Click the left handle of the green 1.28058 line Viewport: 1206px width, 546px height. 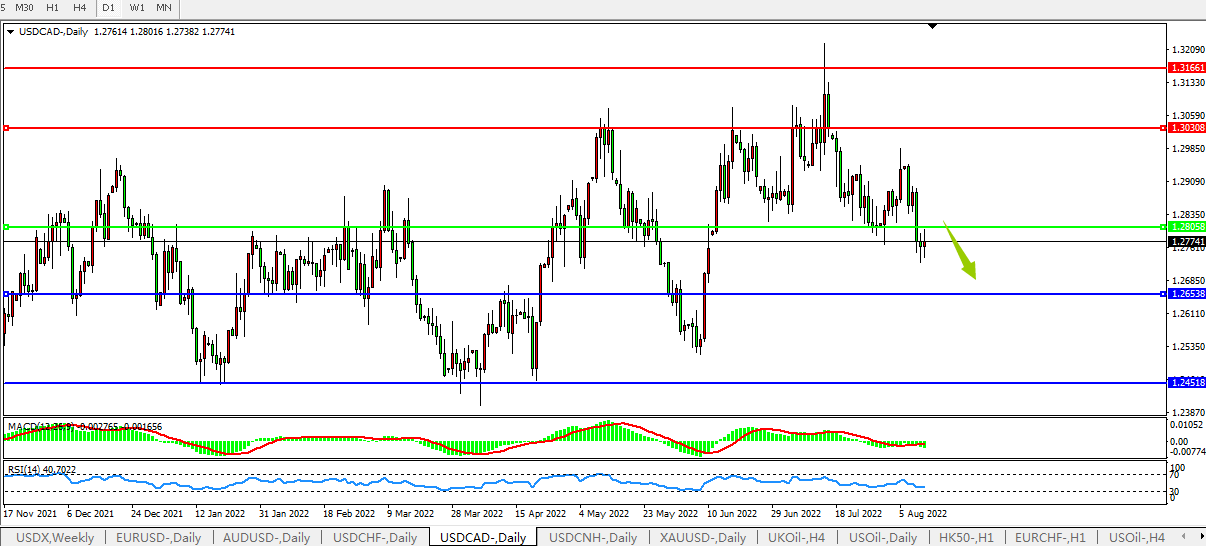(x=6, y=227)
